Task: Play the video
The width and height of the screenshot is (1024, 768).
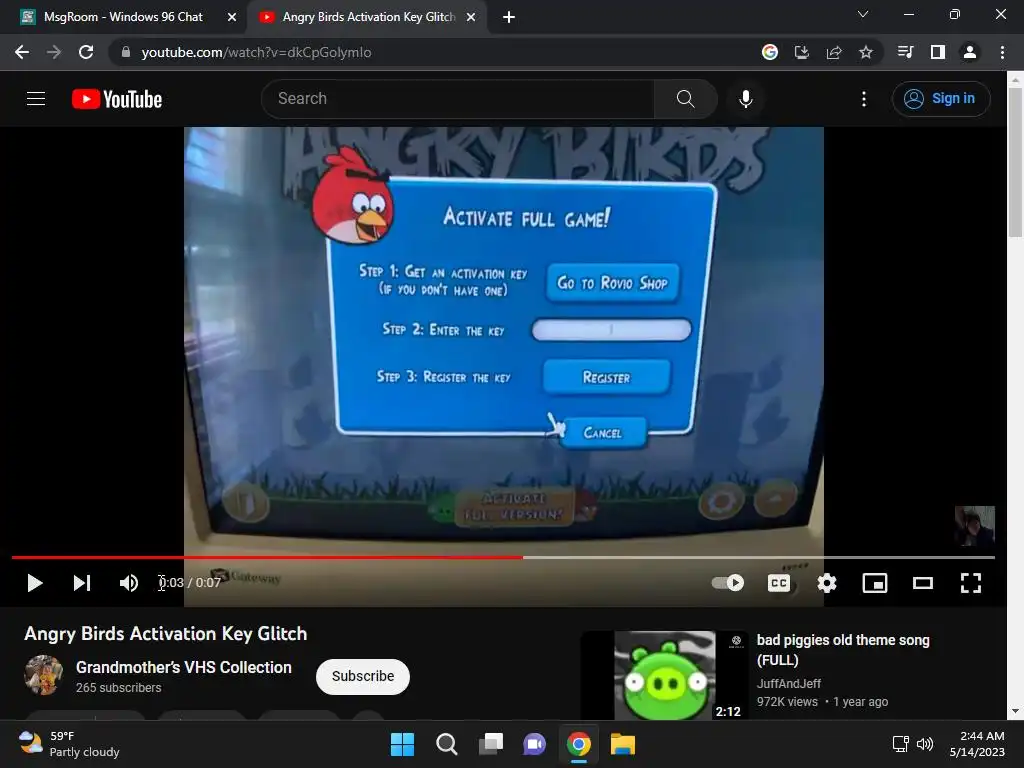Action: point(35,583)
